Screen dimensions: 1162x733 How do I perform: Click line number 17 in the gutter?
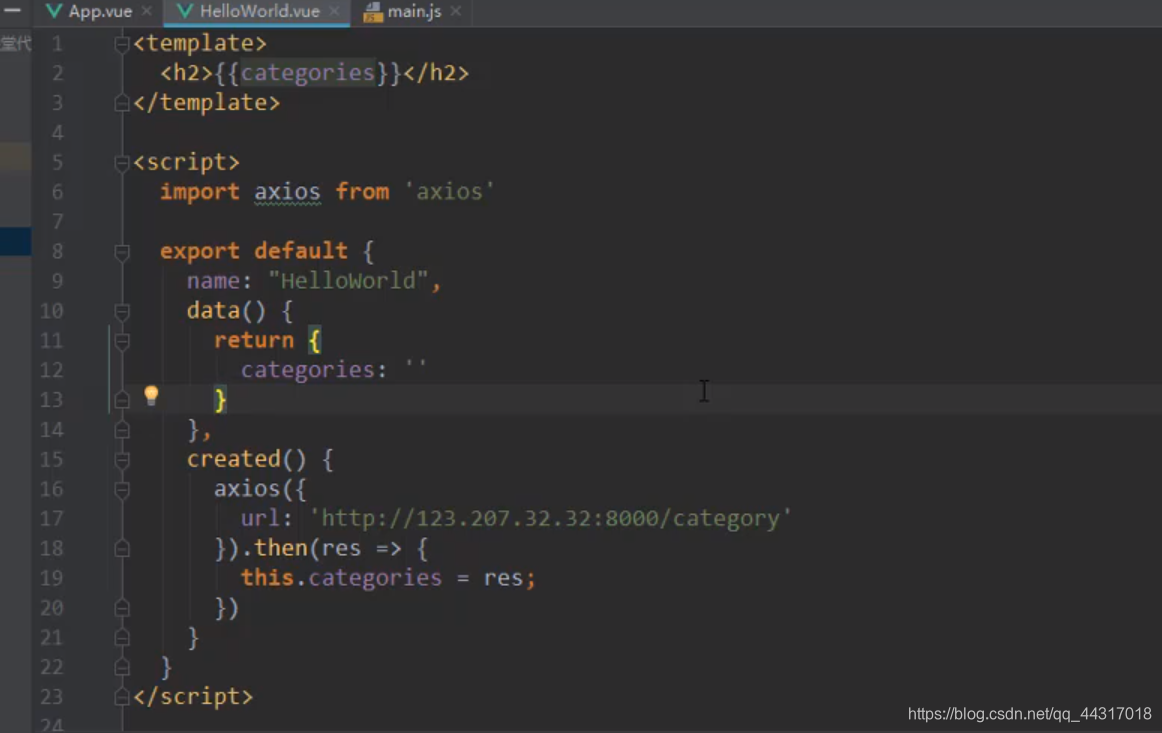click(52, 519)
